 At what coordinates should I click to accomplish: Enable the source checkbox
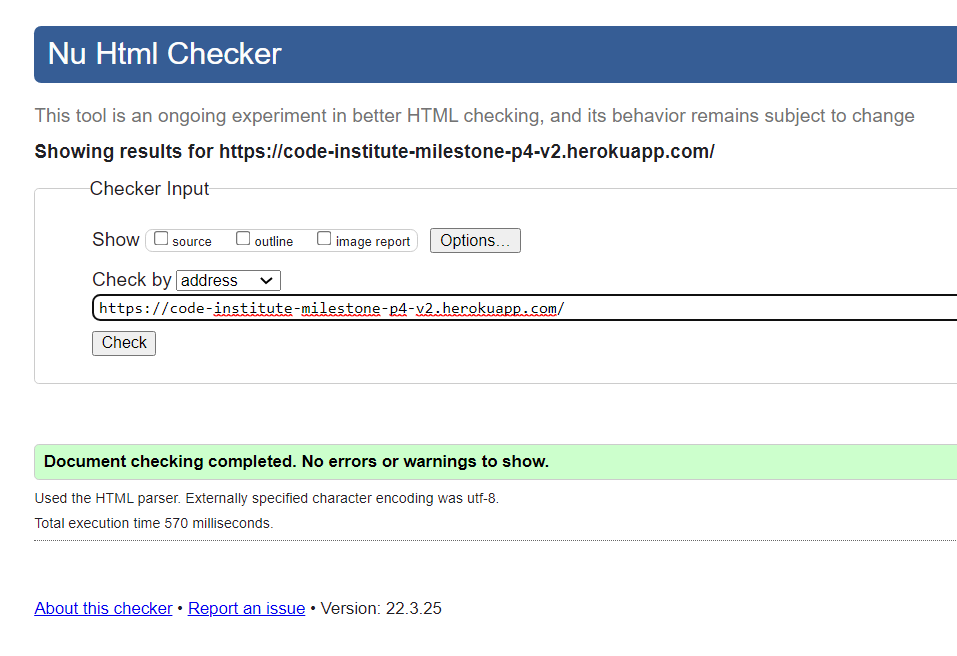point(161,239)
